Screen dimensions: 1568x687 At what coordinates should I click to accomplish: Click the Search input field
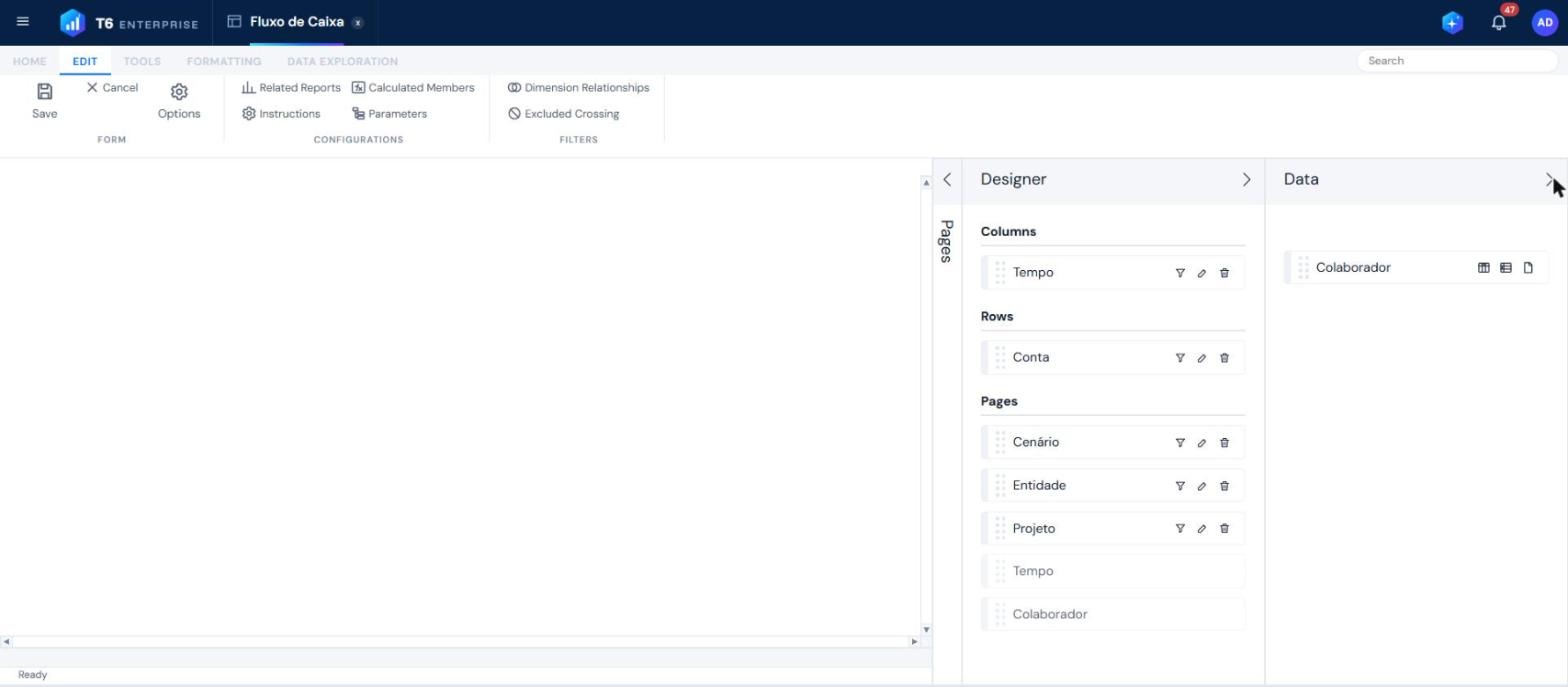click(1456, 61)
